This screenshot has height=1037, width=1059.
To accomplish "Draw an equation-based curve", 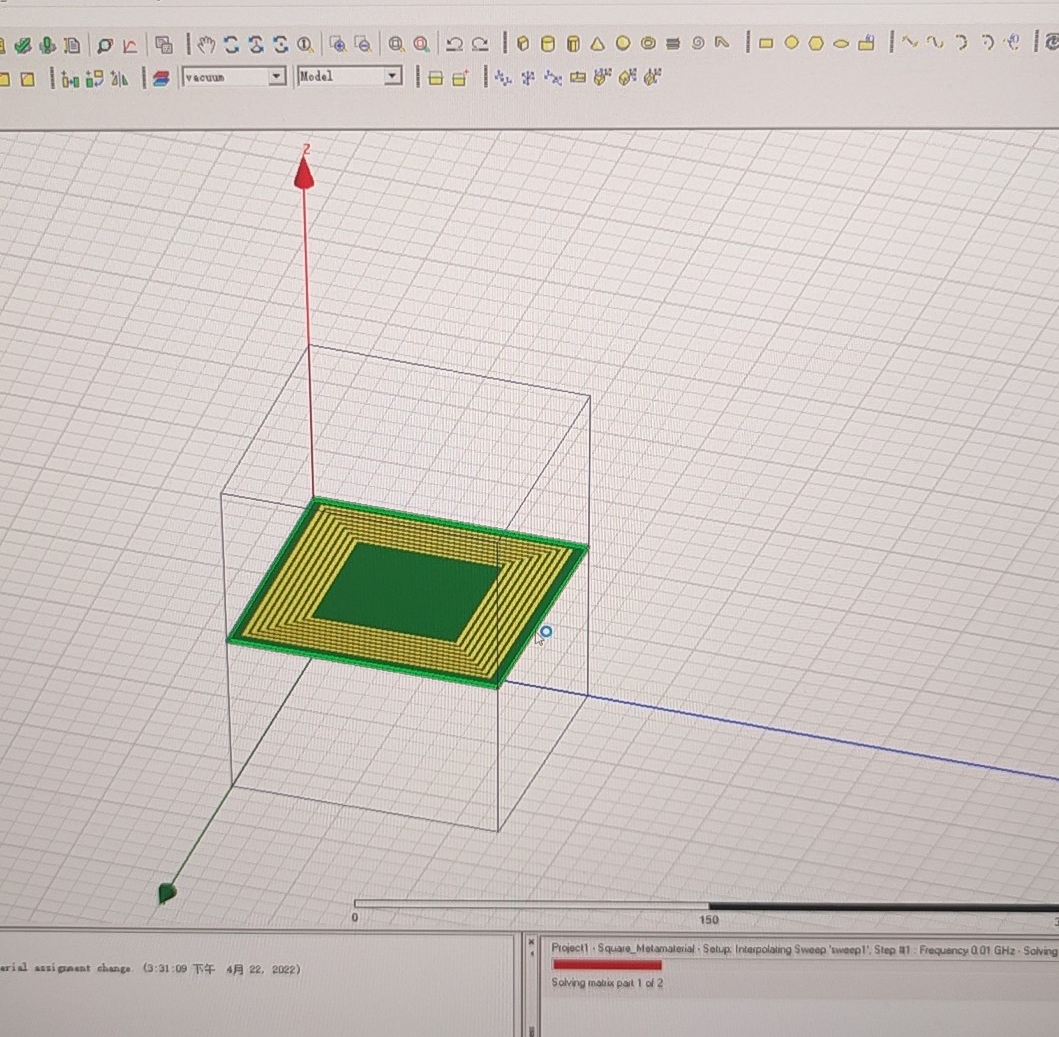I will 1013,43.
